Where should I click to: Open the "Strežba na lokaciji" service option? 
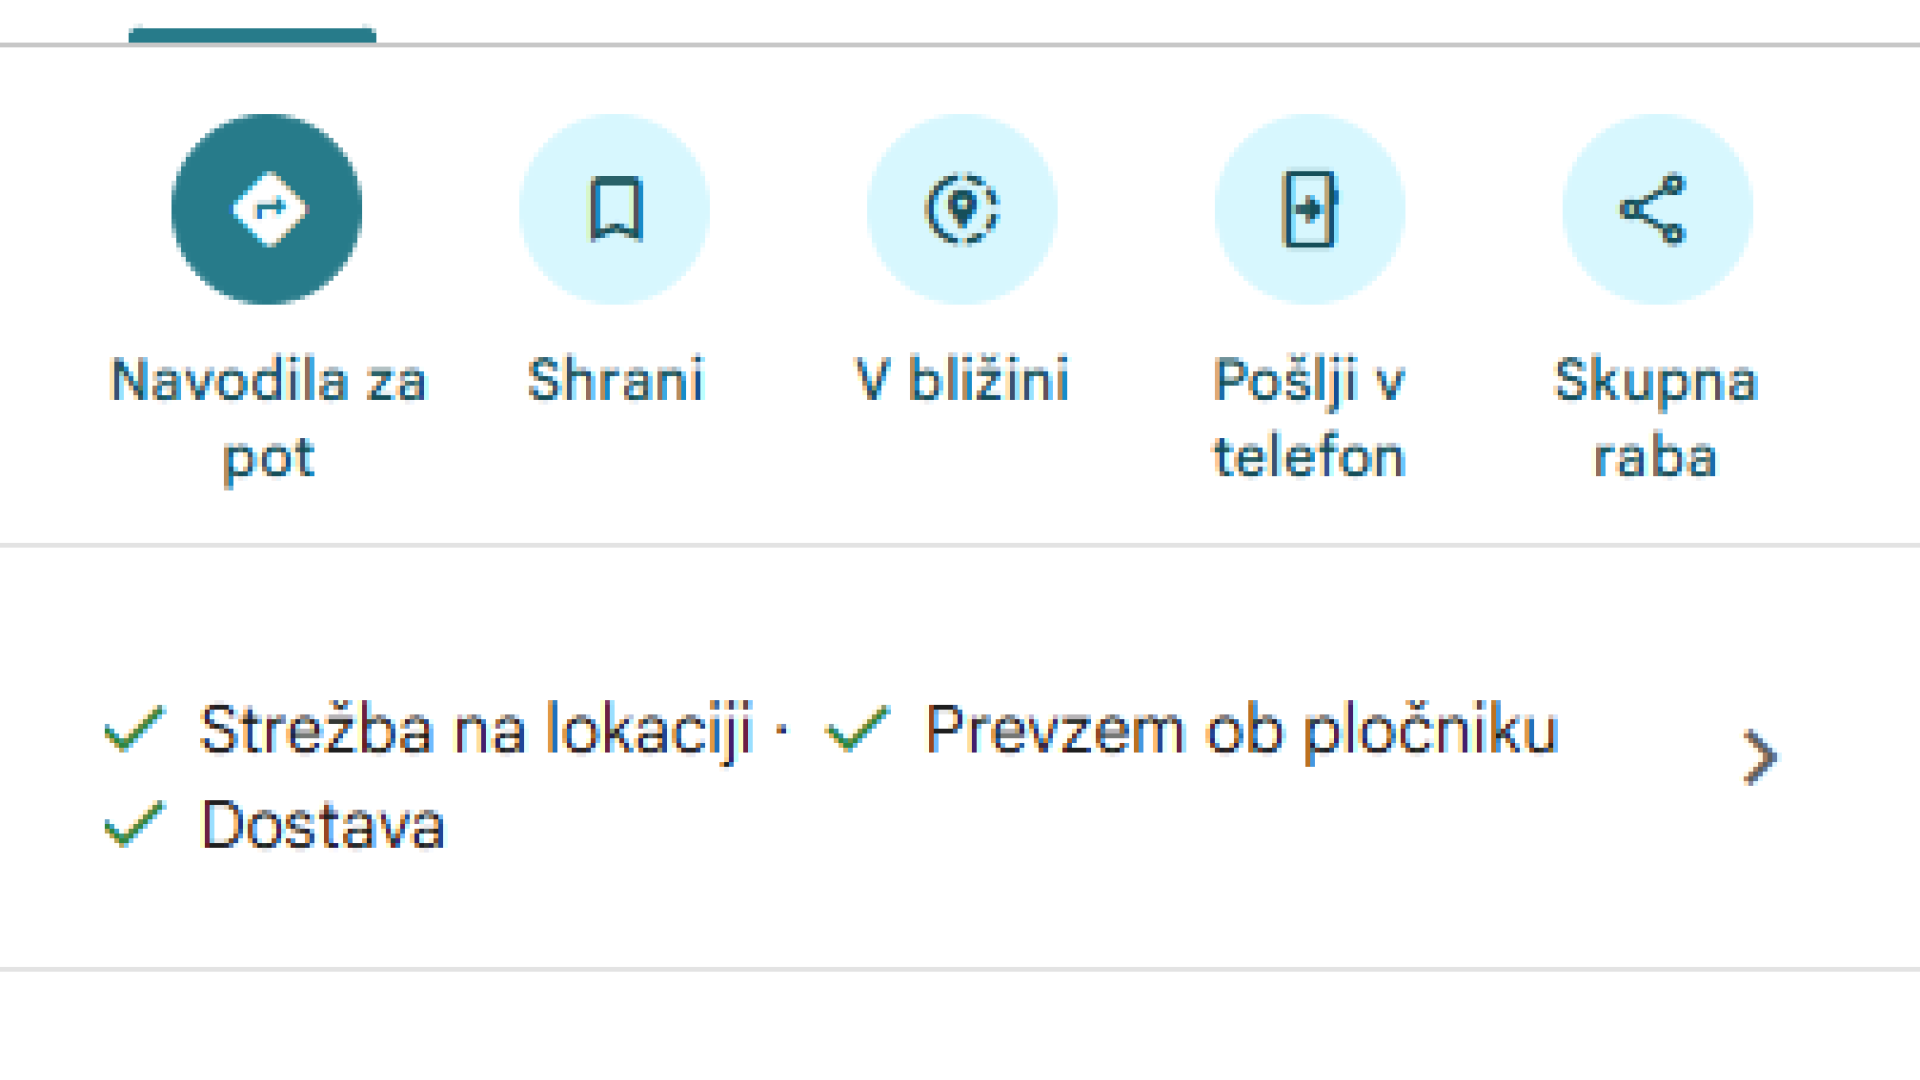tap(475, 729)
